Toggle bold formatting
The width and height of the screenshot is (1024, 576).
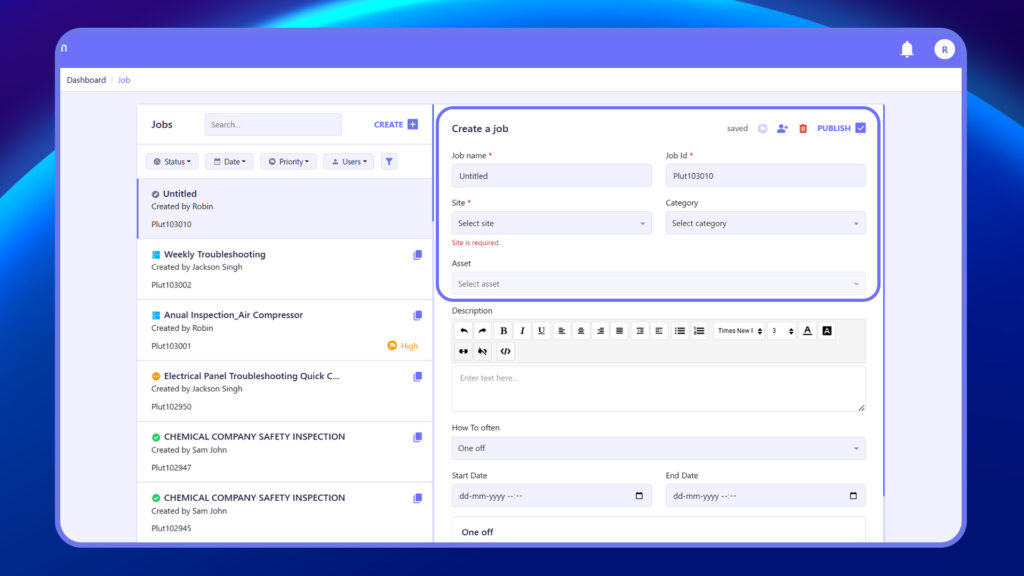tap(503, 331)
